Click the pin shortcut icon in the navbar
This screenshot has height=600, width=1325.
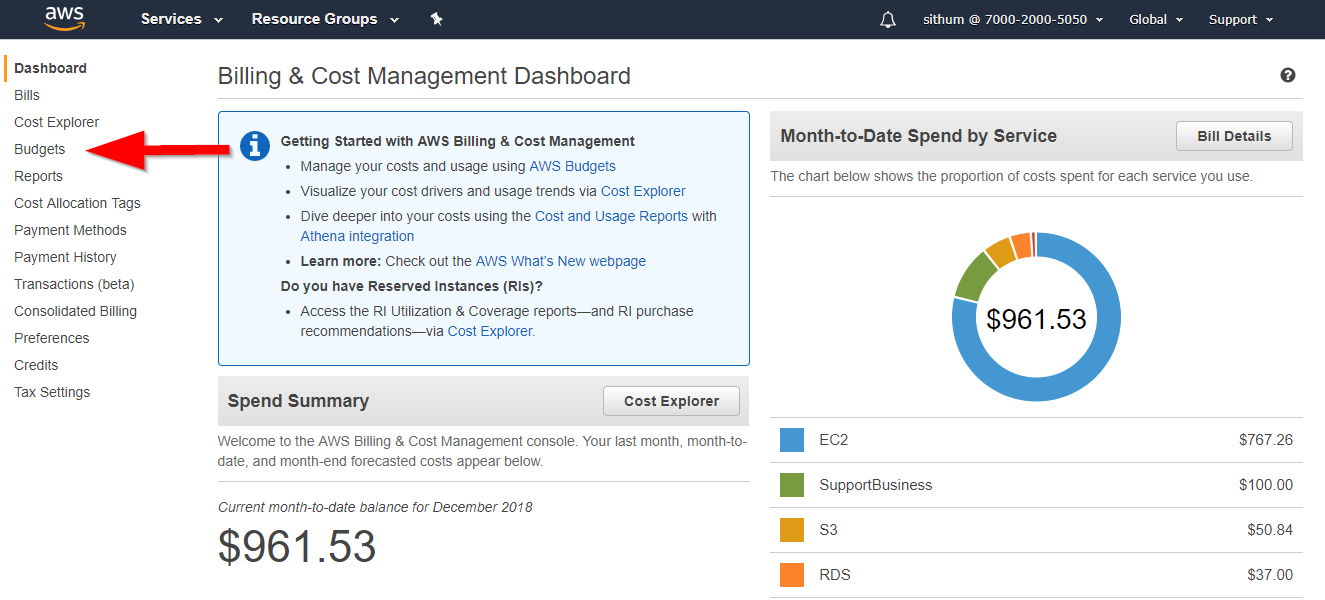pos(436,19)
